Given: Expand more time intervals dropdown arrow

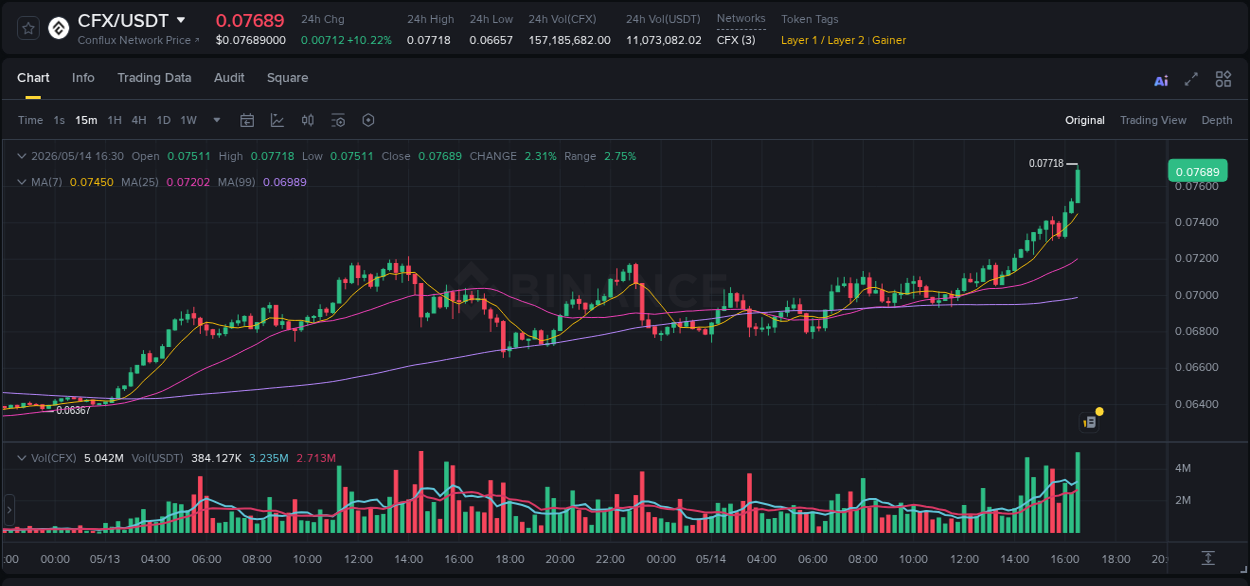Looking at the screenshot, I should (217, 120).
